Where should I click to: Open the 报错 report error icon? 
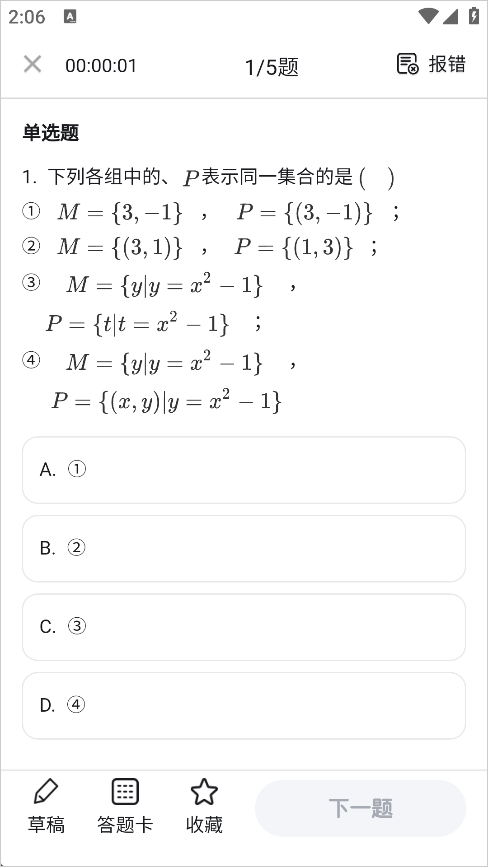click(x=408, y=64)
